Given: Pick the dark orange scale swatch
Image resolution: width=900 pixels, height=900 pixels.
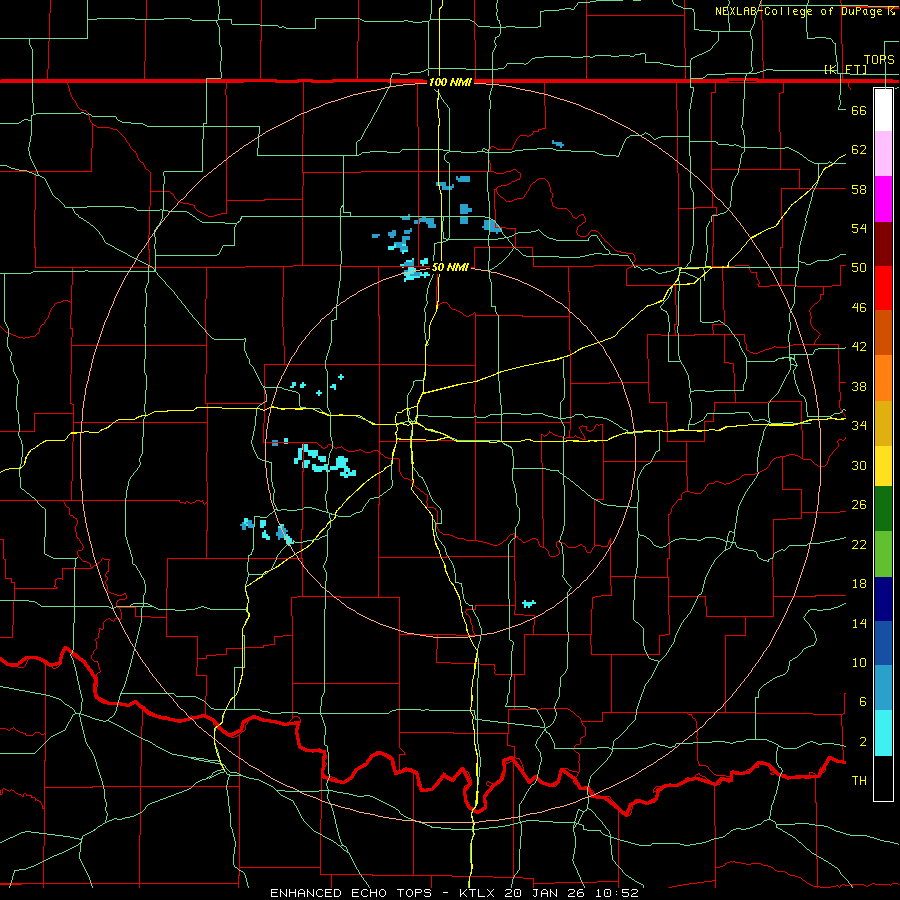Looking at the screenshot, I should point(883,332).
